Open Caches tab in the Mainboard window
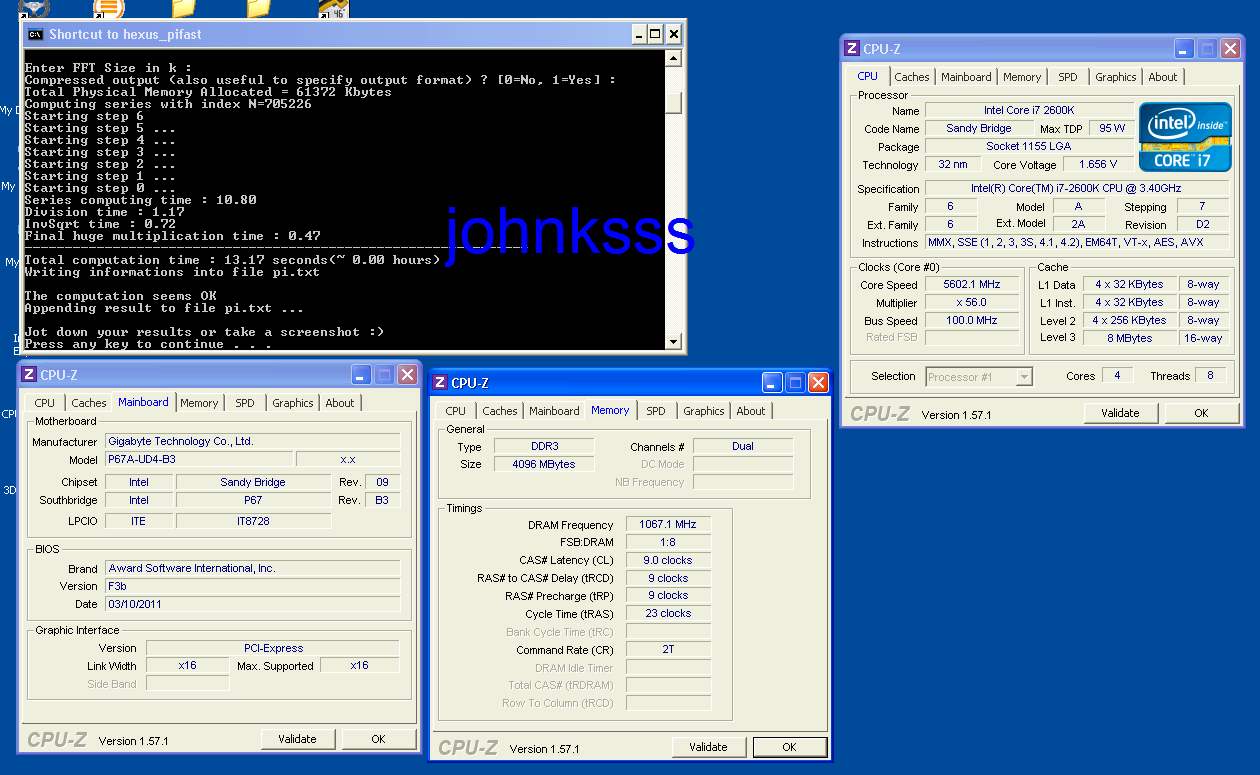 click(x=89, y=403)
